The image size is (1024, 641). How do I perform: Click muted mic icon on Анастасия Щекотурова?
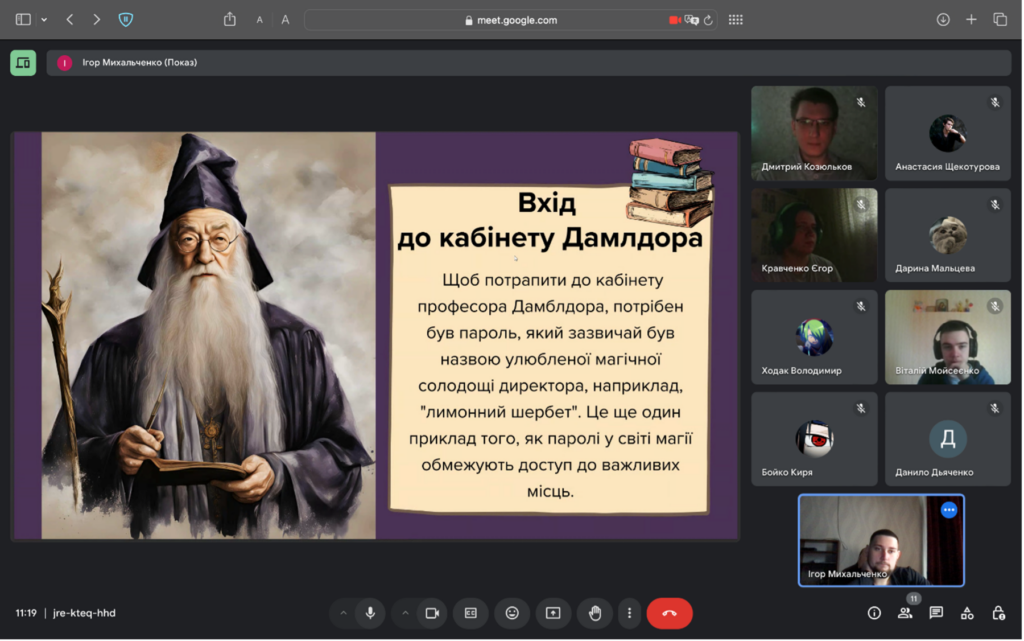(995, 102)
